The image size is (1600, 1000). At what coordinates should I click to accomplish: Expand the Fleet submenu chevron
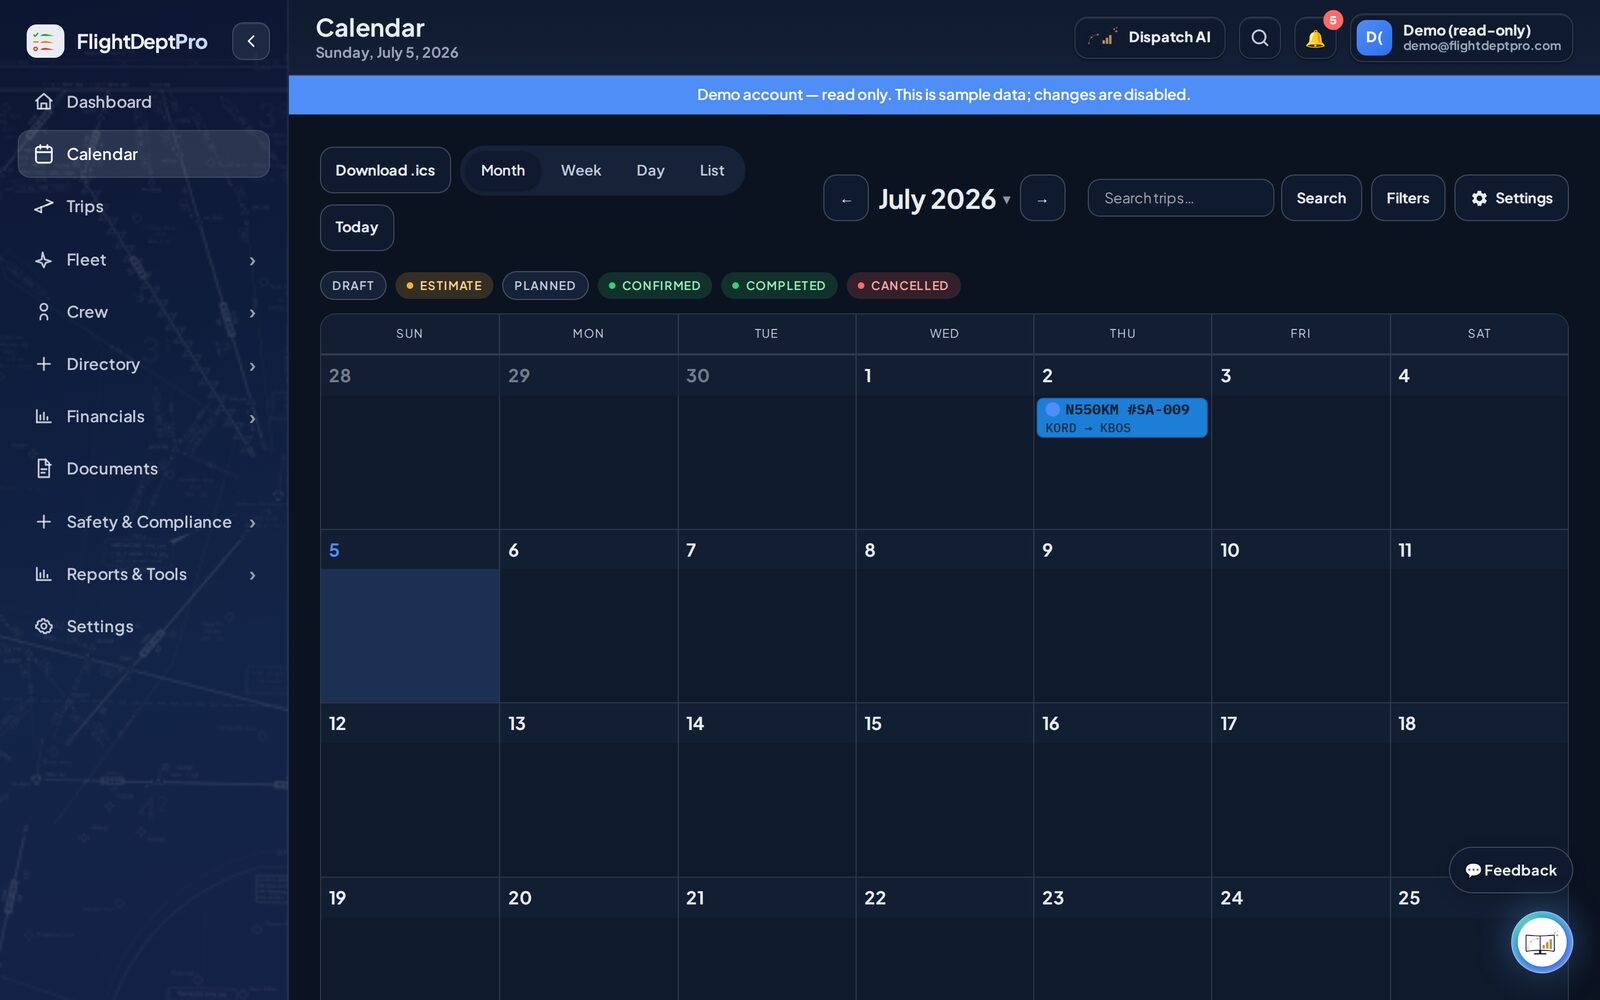tap(252, 260)
